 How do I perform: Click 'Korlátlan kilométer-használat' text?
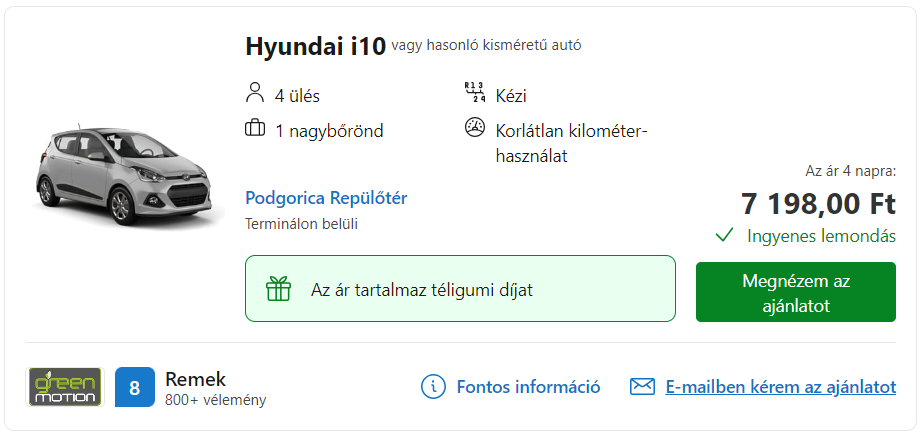tap(572, 143)
